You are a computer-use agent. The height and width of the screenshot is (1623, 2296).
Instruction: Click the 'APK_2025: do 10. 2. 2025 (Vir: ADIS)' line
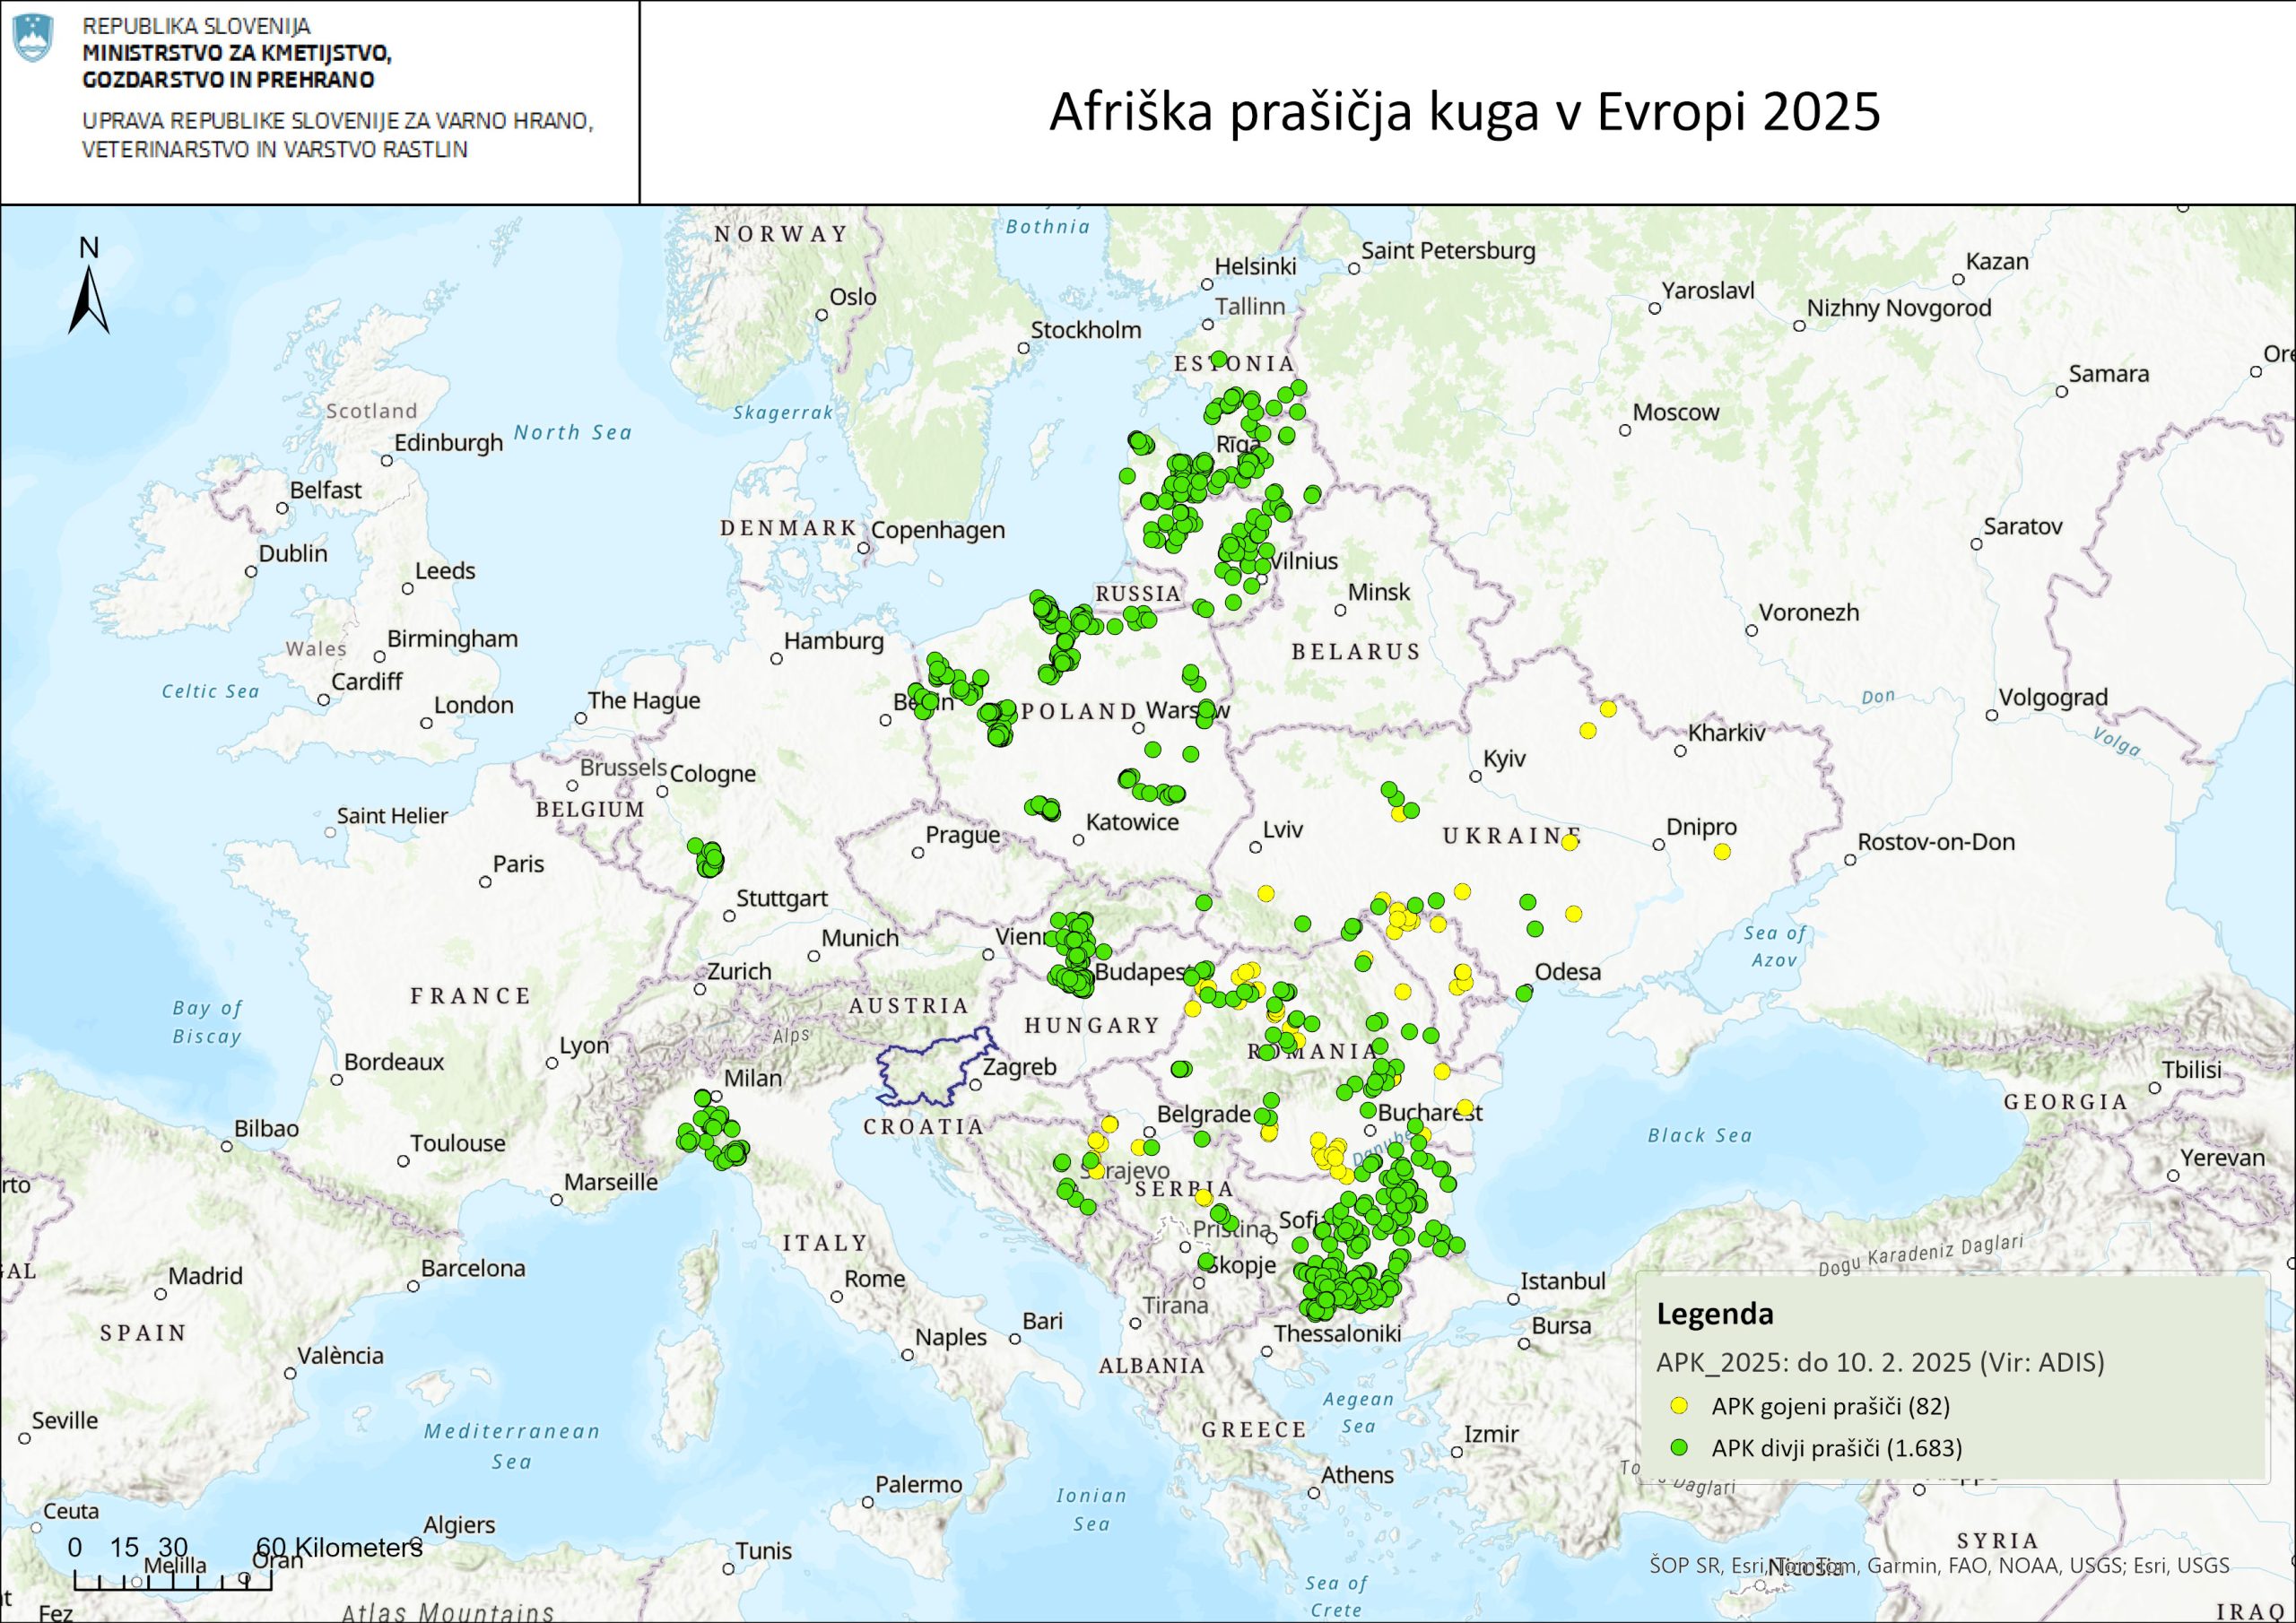(x=1880, y=1362)
